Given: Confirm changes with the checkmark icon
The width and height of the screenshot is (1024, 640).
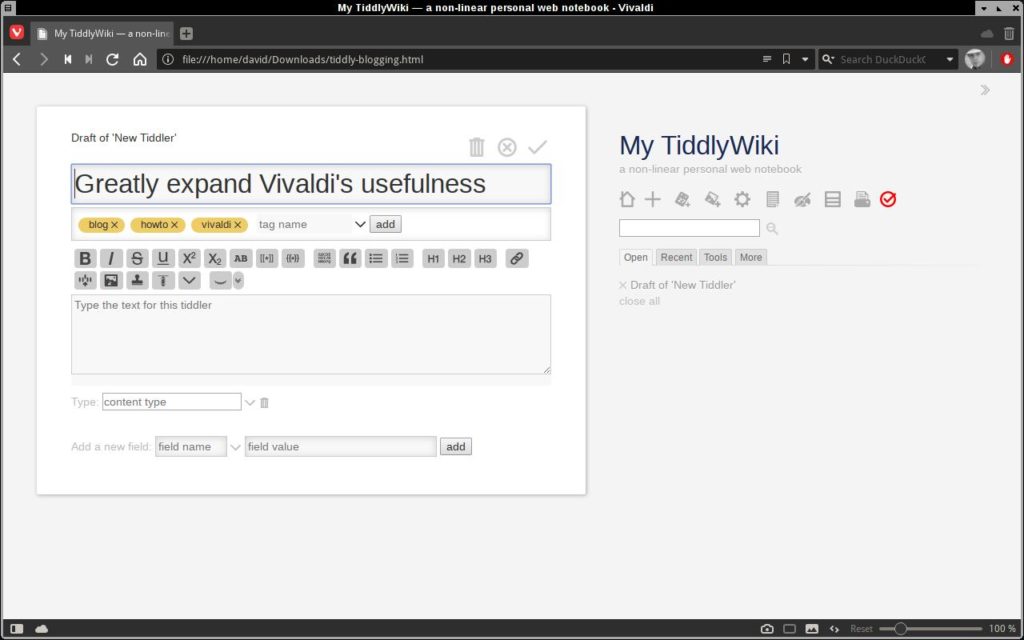Looking at the screenshot, I should [x=537, y=147].
